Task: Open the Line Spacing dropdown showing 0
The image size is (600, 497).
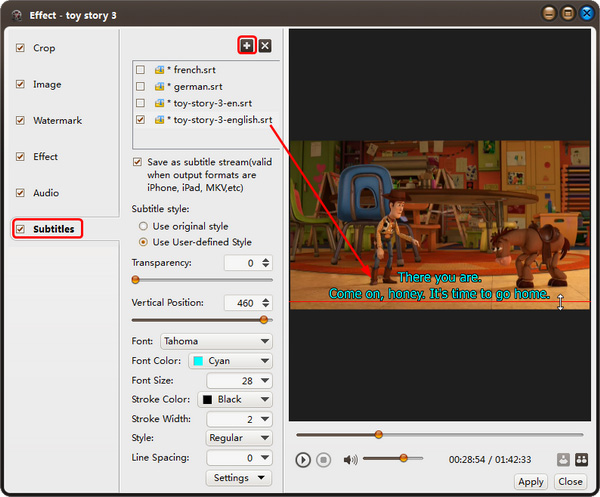Action: point(240,458)
